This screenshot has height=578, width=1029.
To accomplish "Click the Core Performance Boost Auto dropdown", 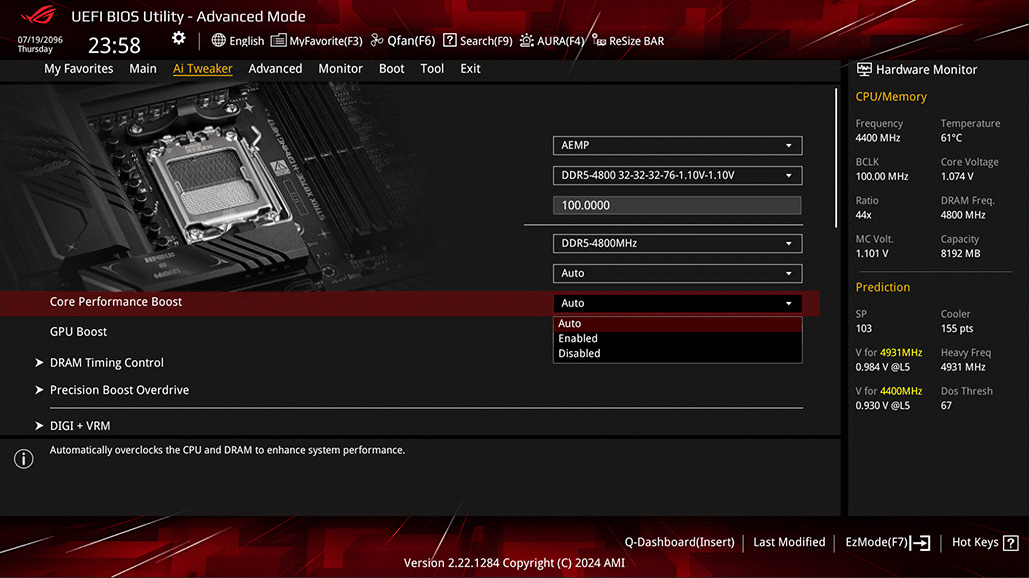I will coord(677,303).
